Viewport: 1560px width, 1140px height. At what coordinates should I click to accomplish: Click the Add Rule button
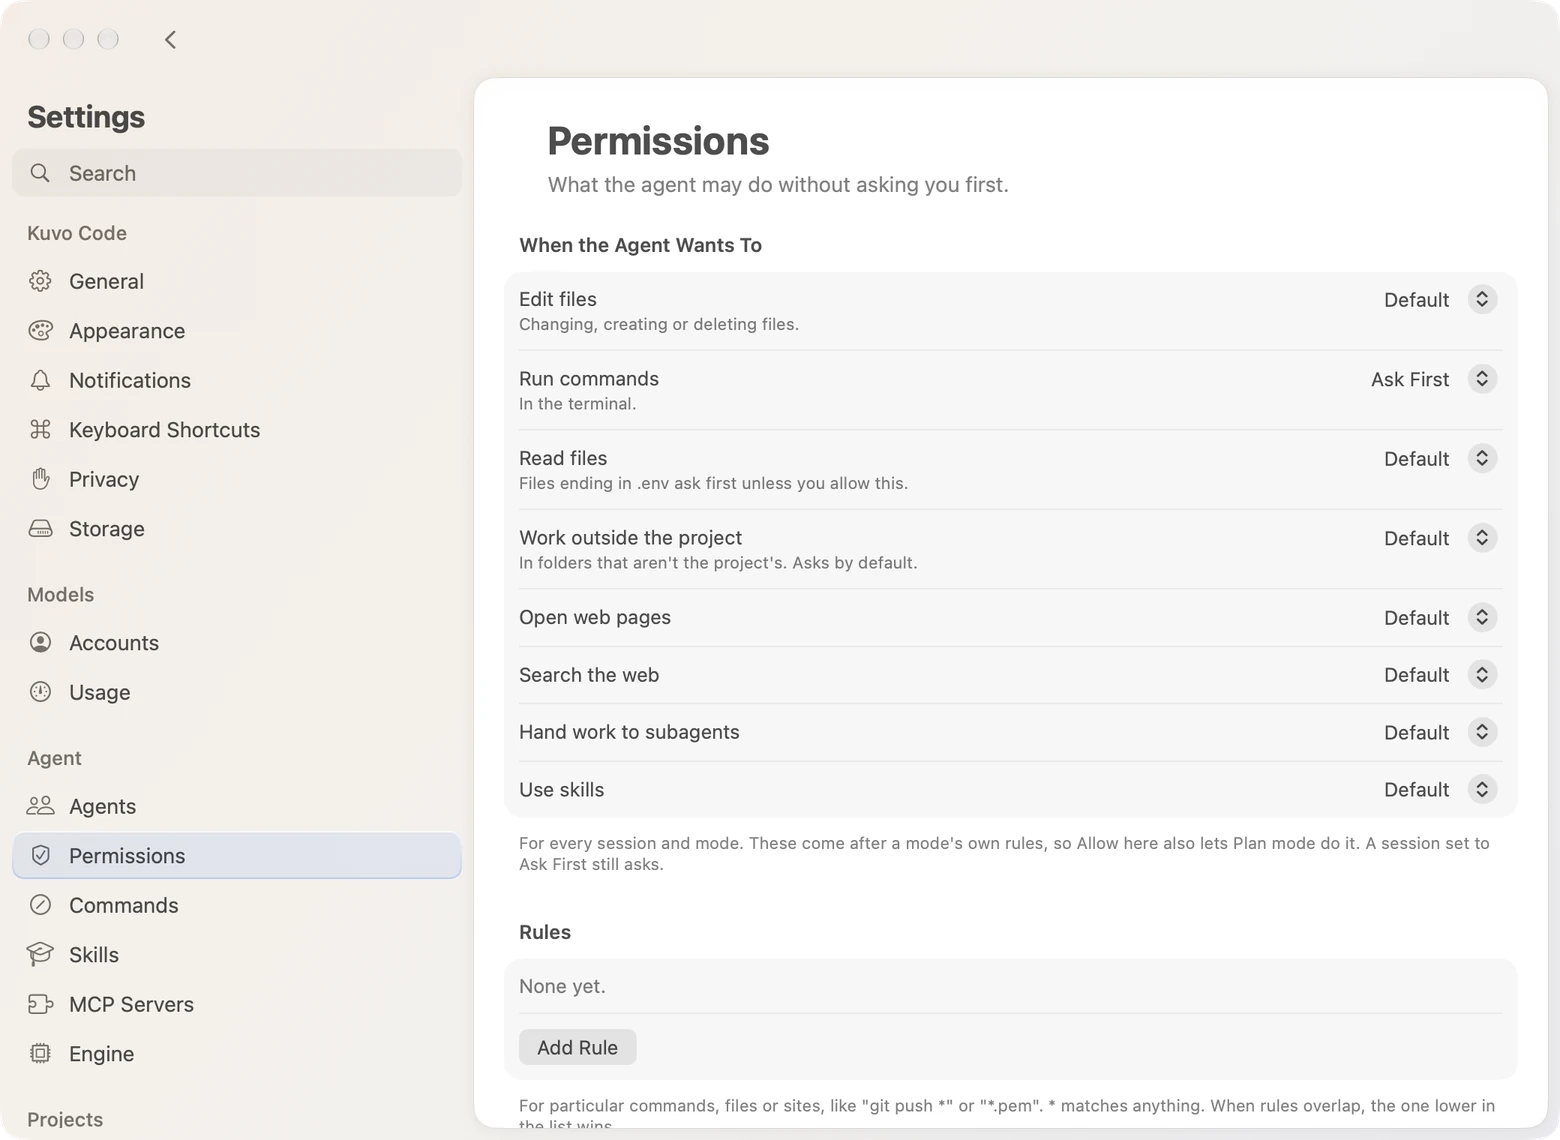tap(577, 1047)
